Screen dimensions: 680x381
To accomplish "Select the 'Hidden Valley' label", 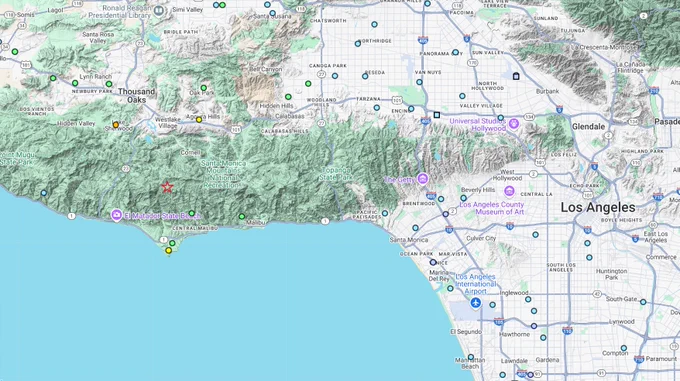I will coord(76,124).
